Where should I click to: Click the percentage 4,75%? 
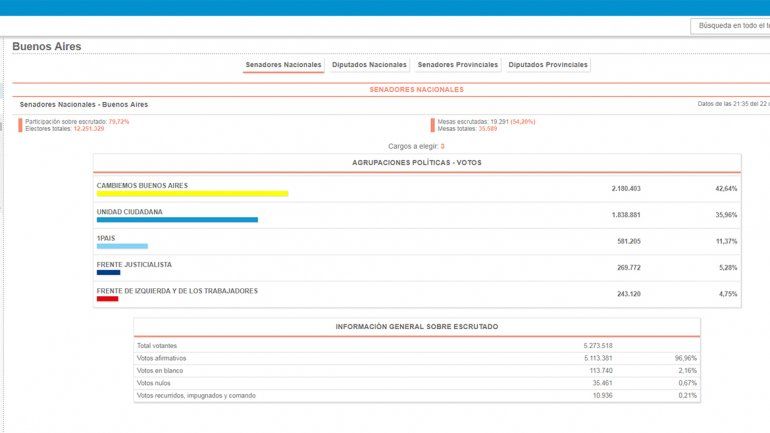pos(728,294)
